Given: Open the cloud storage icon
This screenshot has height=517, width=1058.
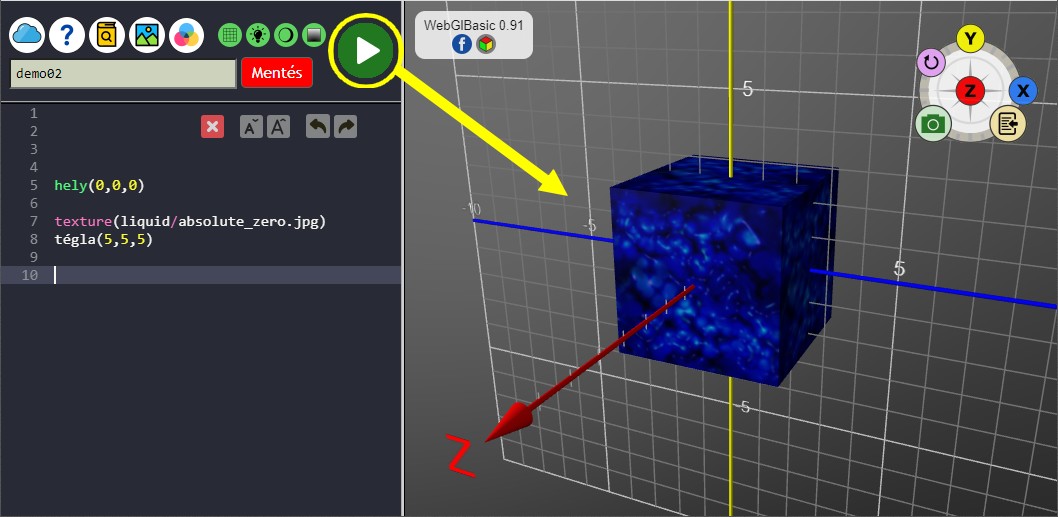Looking at the screenshot, I should click(27, 35).
